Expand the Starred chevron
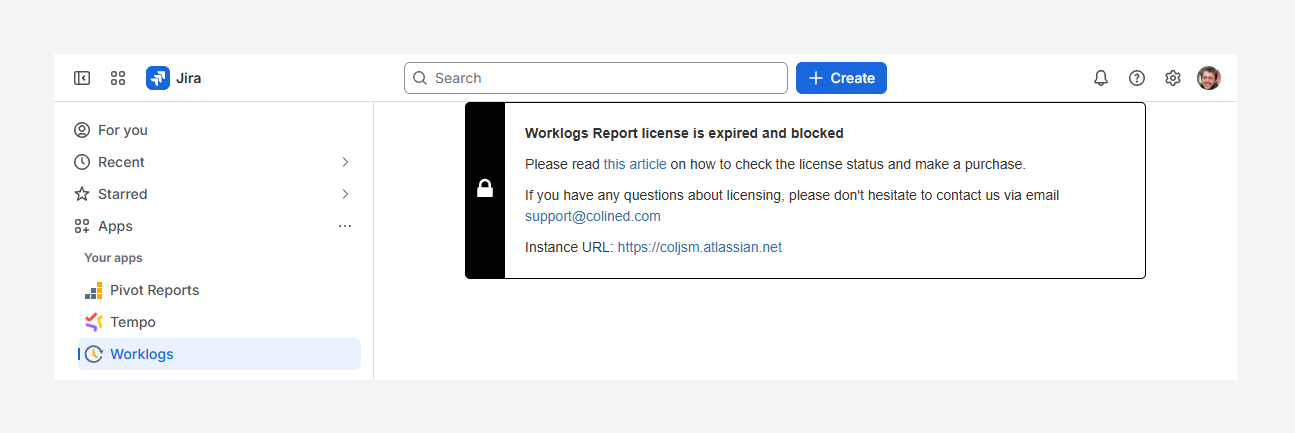1295x433 pixels. (345, 194)
